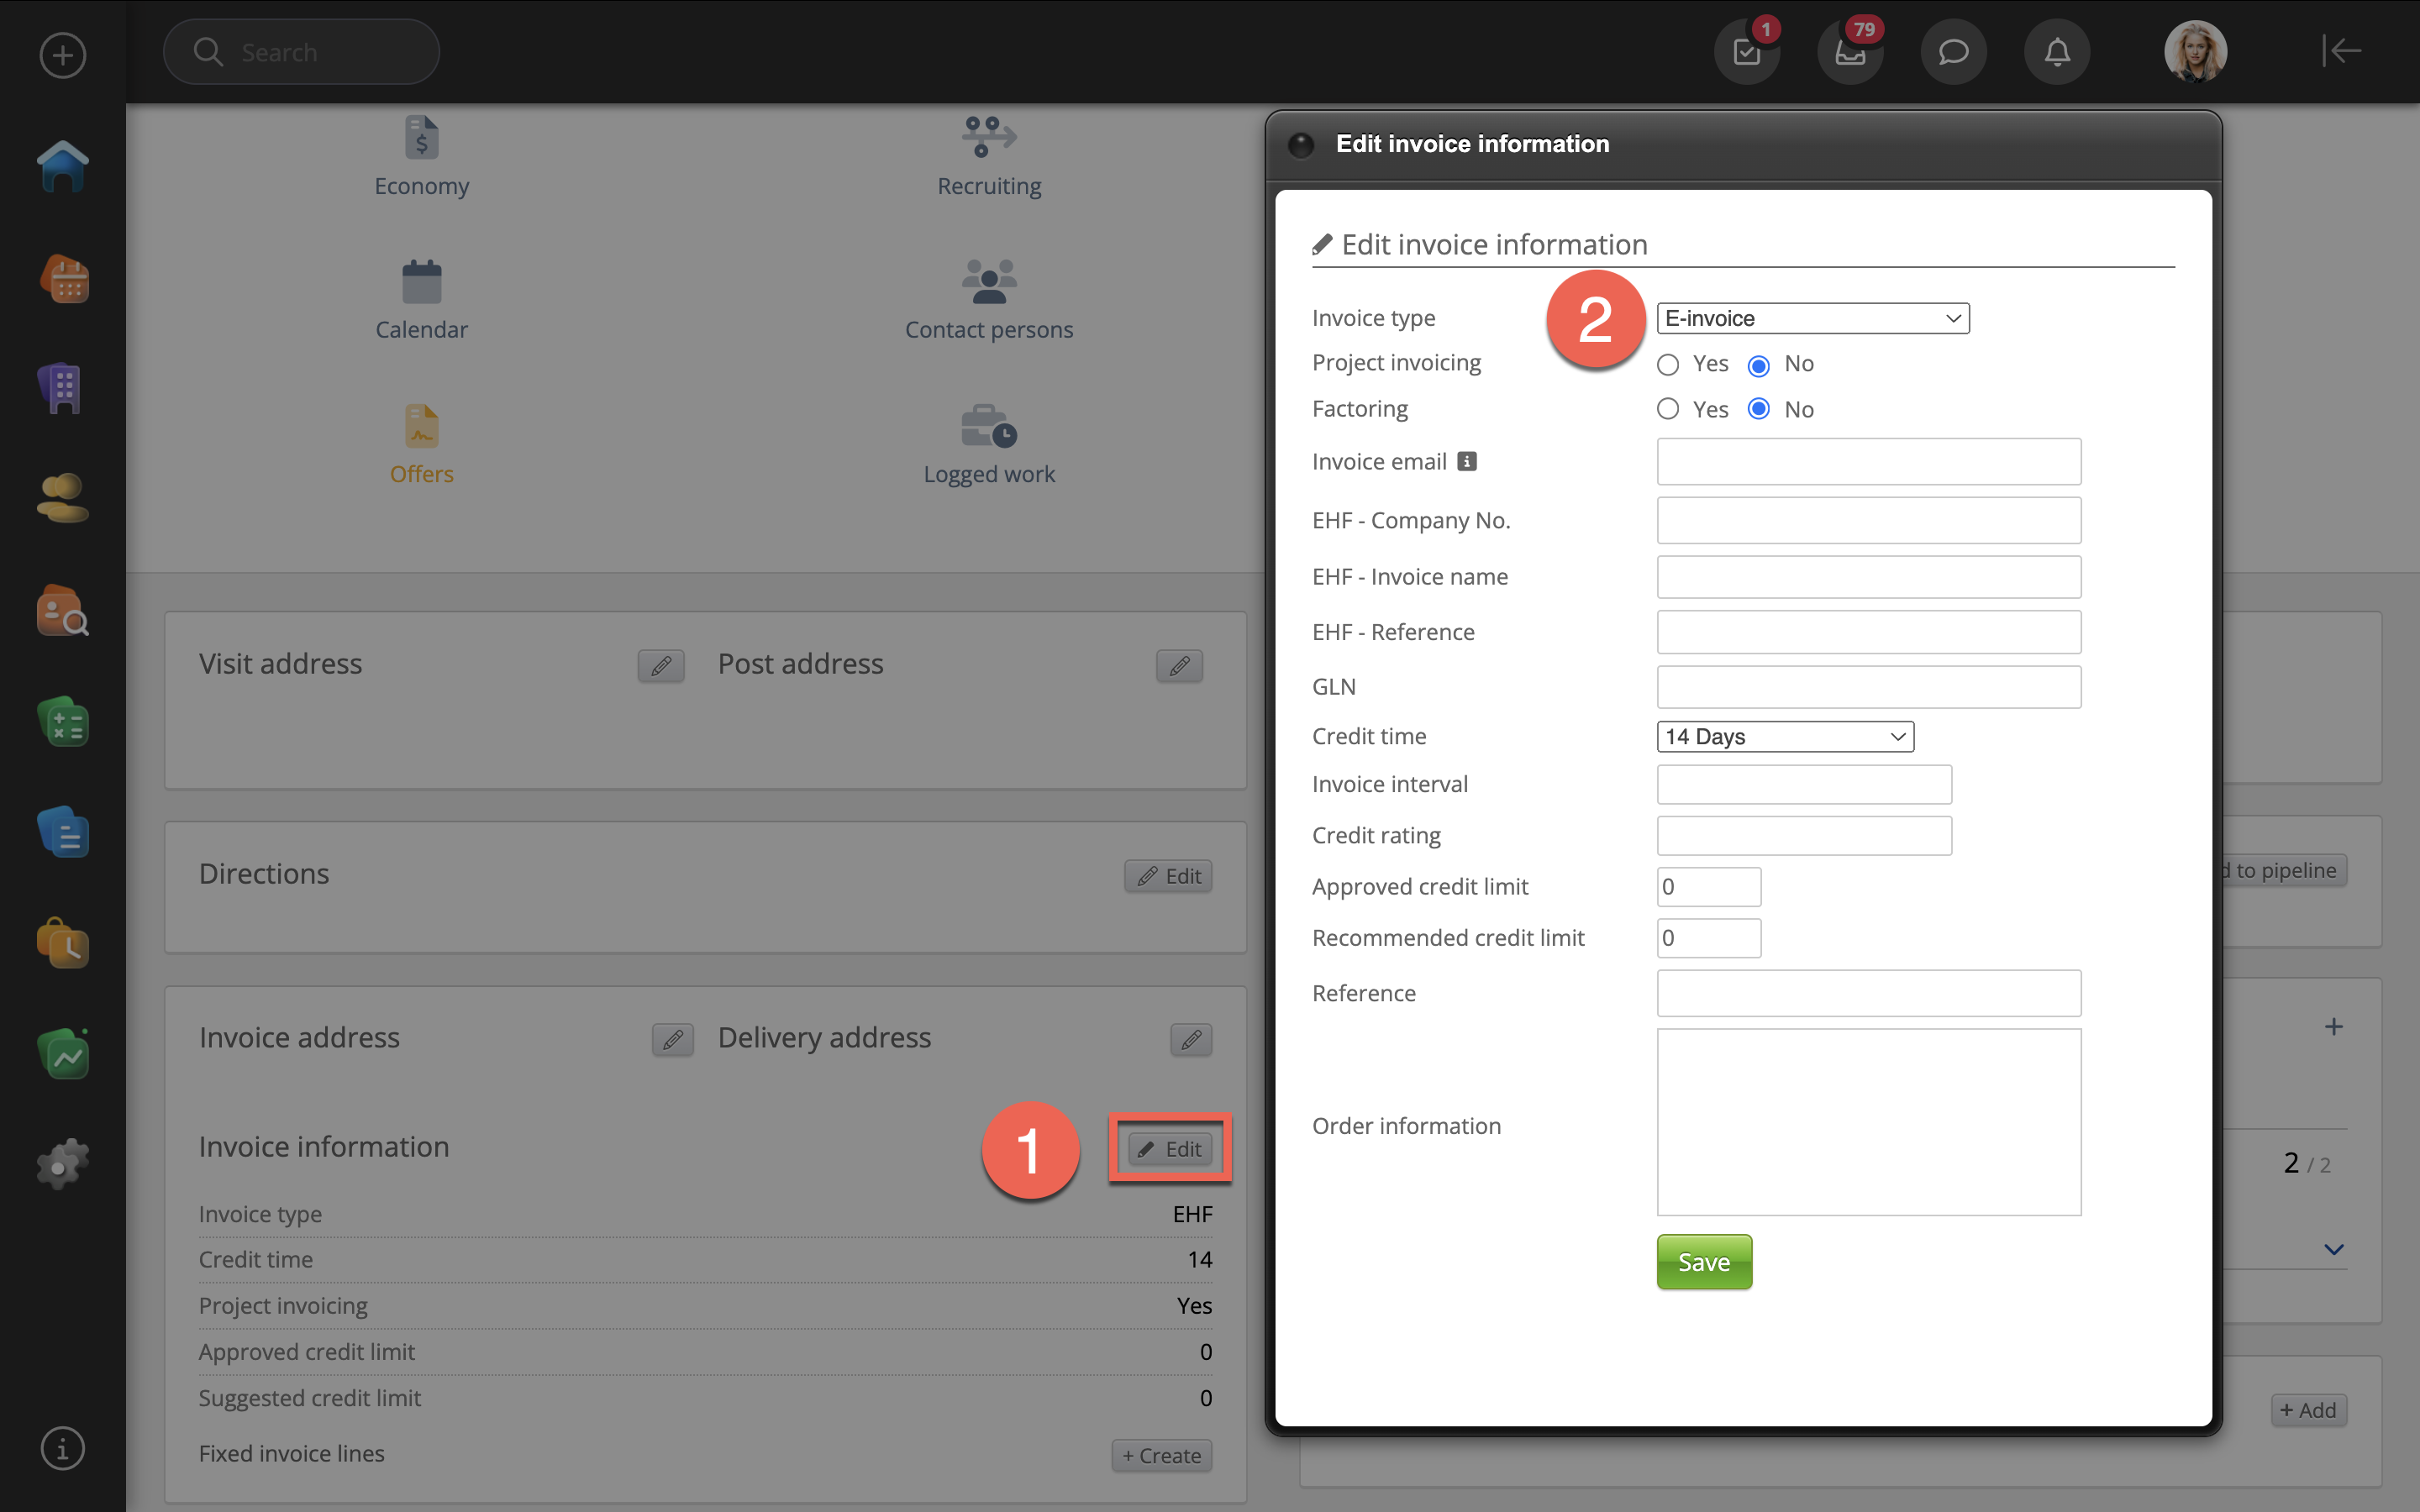
Task: Open the settings gear in sidebar
Action: tap(62, 1165)
